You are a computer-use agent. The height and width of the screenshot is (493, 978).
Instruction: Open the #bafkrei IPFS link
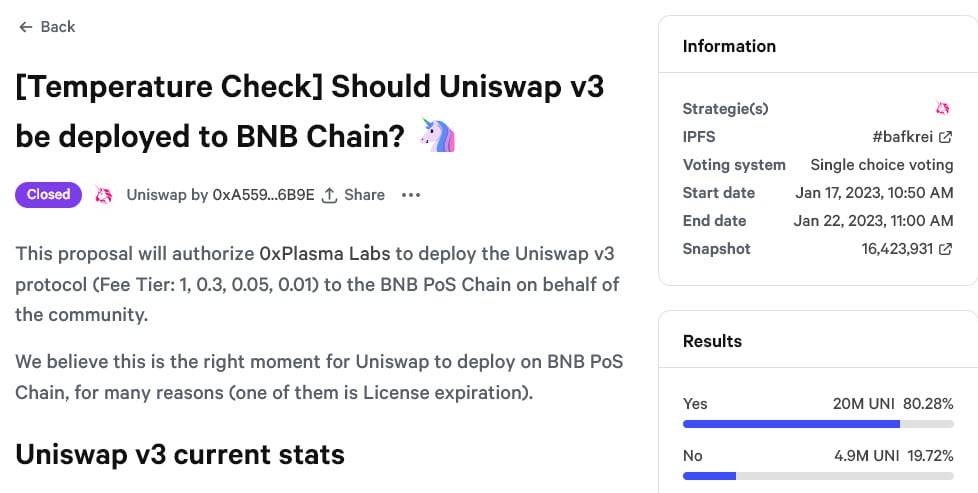903,137
